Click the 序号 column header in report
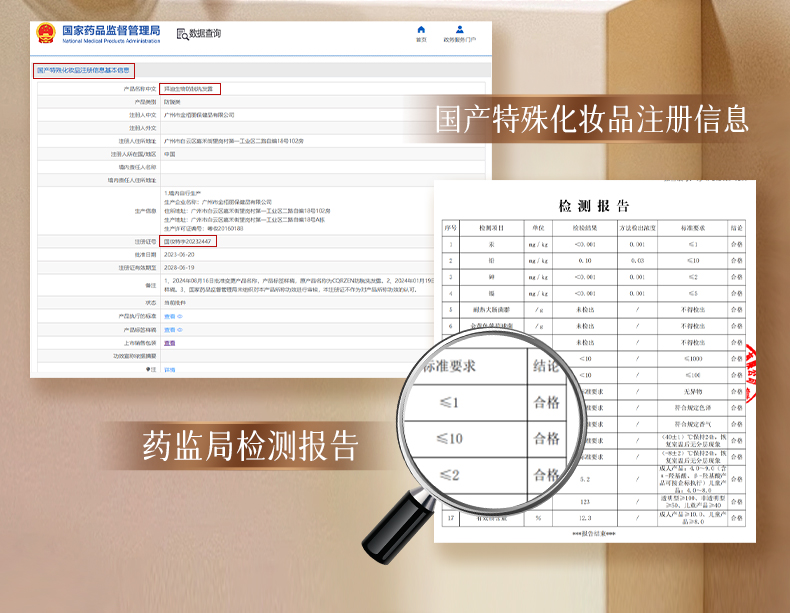 tap(450, 228)
